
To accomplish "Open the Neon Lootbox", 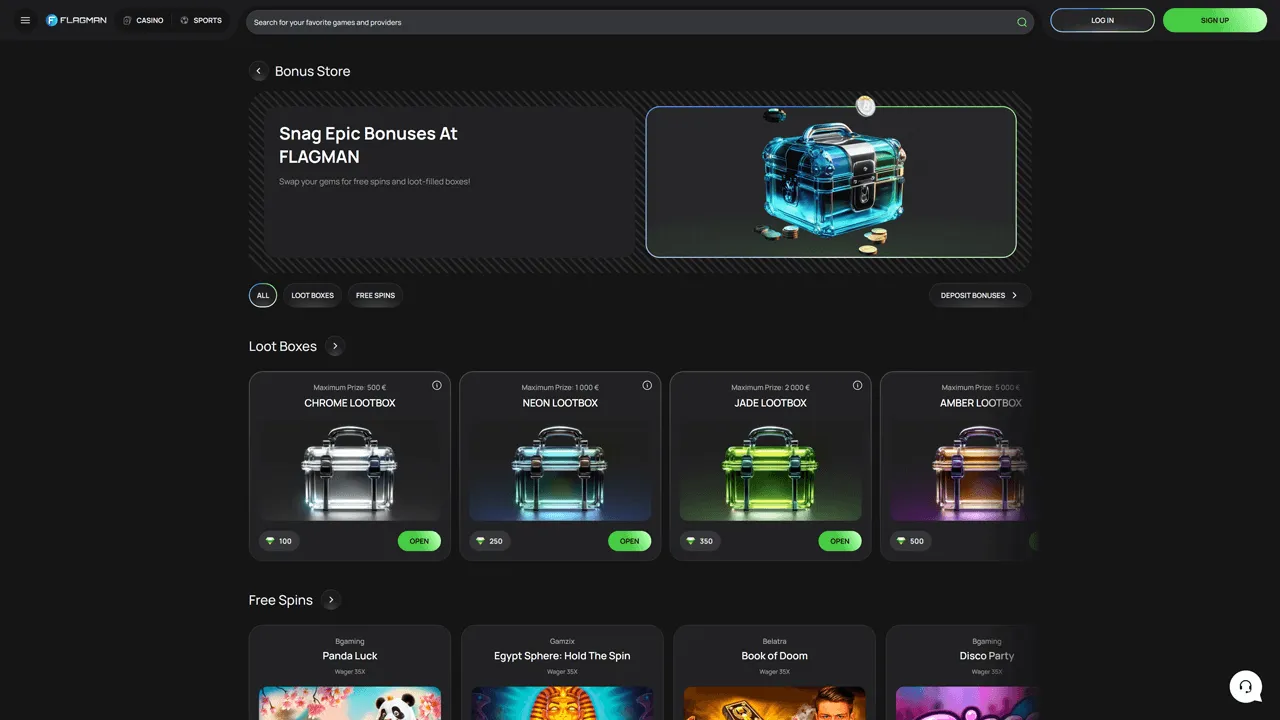I will pos(629,541).
